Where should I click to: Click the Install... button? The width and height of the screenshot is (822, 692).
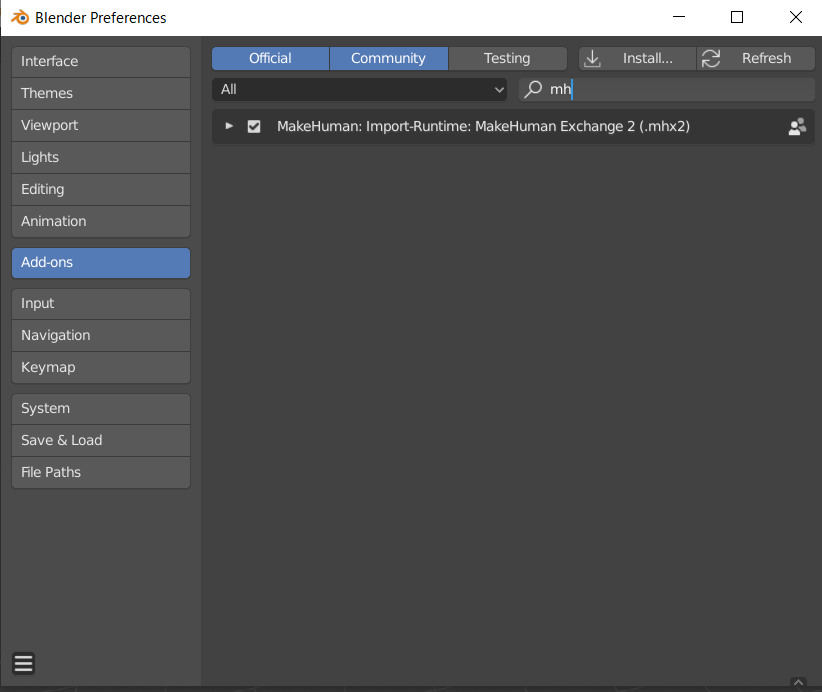[637, 58]
